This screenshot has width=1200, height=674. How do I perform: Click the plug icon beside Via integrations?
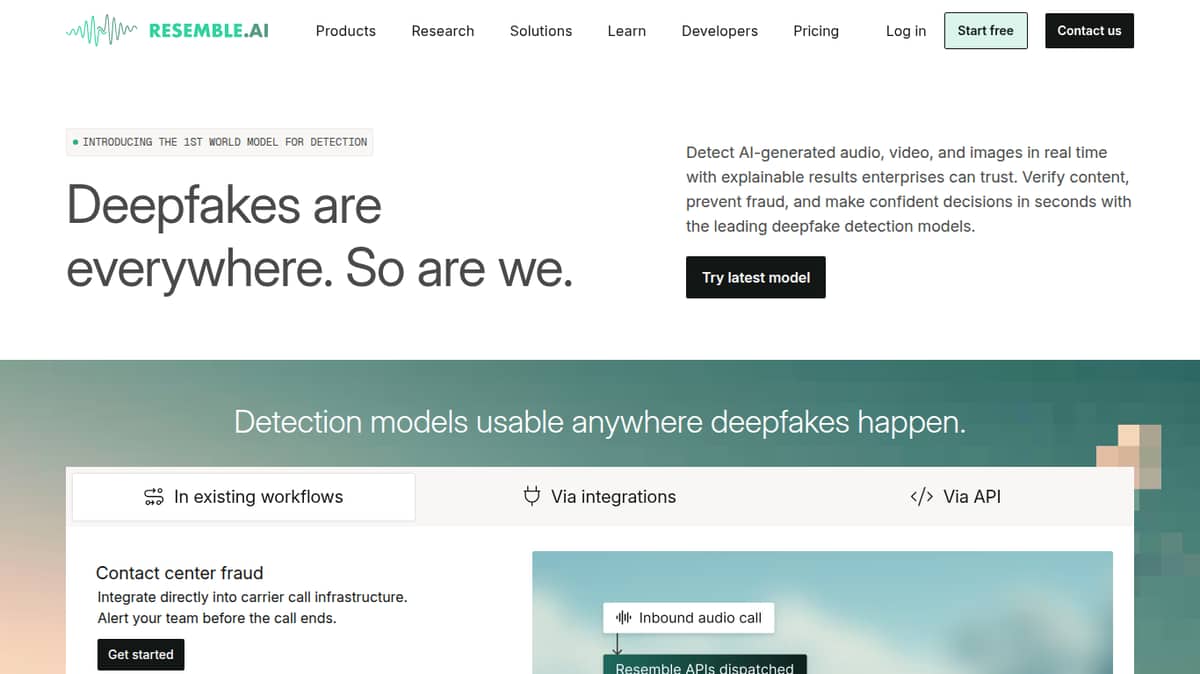coord(532,496)
